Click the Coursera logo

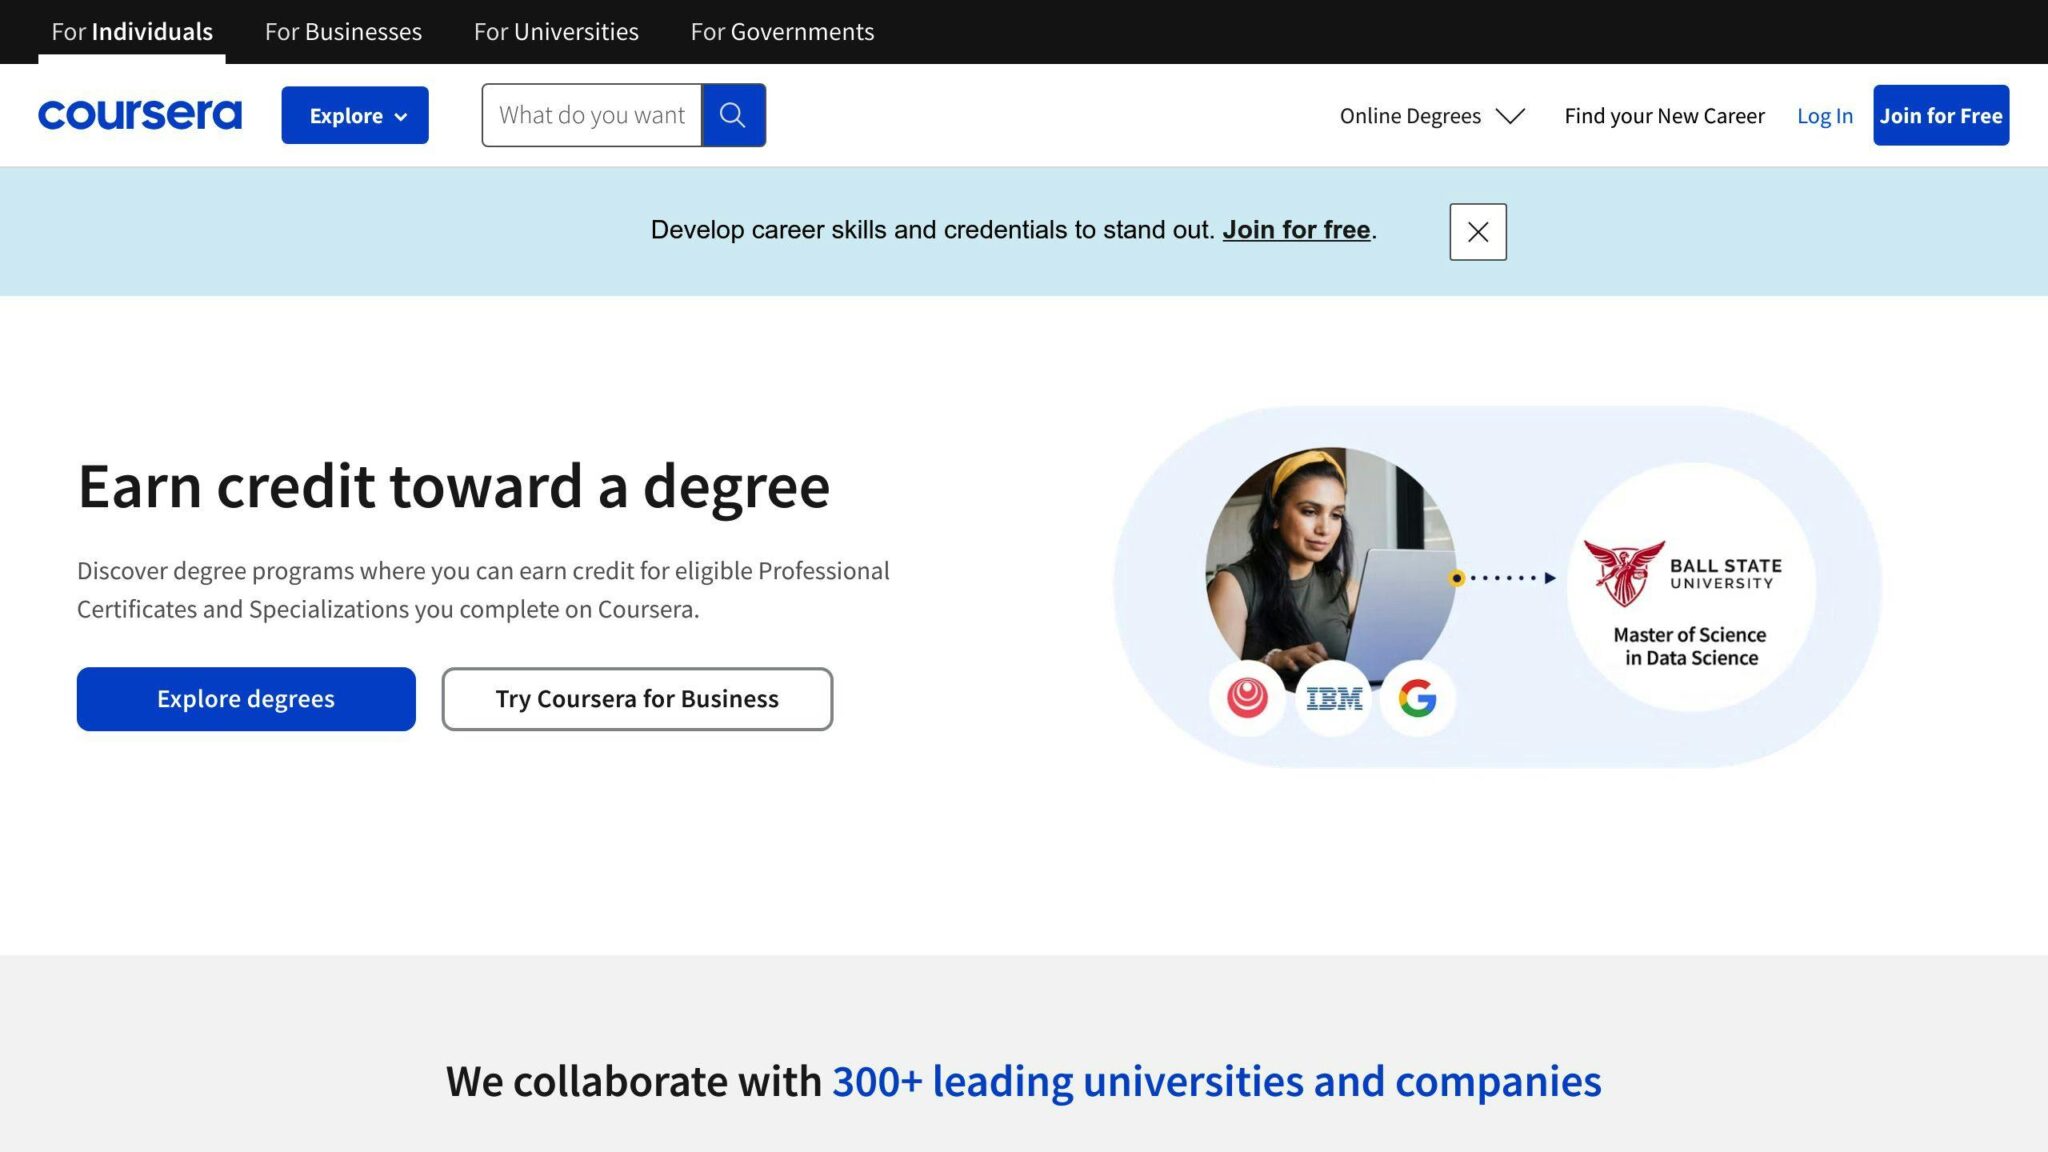(x=139, y=114)
